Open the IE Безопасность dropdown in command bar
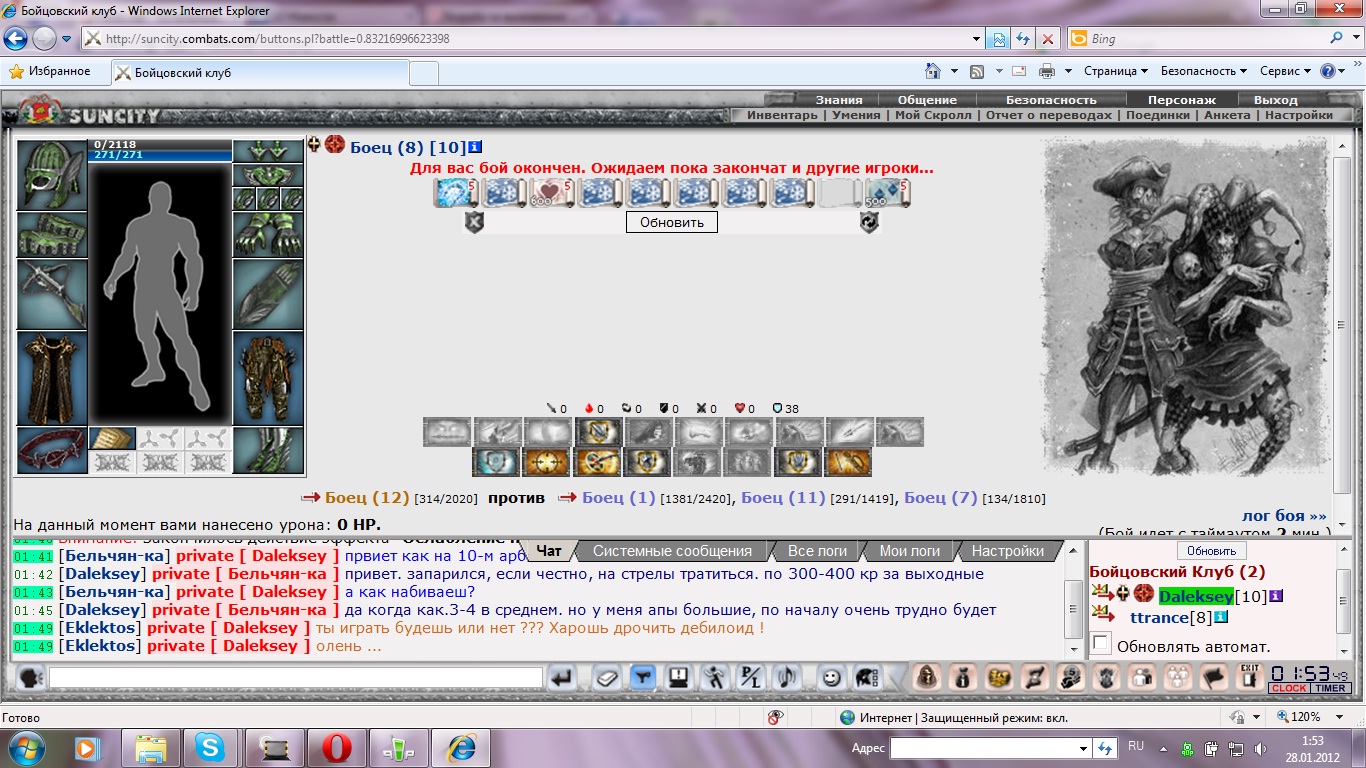Image resolution: width=1366 pixels, height=768 pixels. pos(1204,71)
